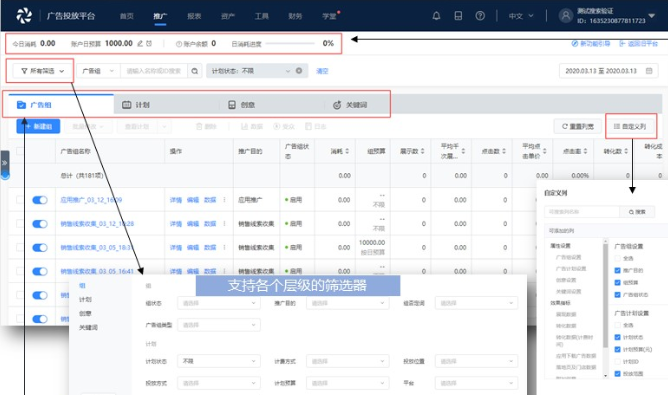Open more actions for 销售线索收集_03_05_18 row
The width and height of the screenshot is (668, 395).
pos(225,247)
